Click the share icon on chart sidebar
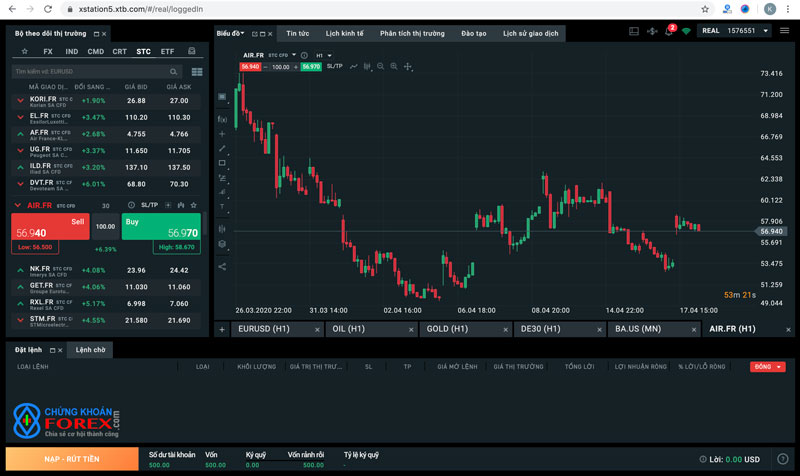Viewport: 800px width, 476px height. (x=222, y=266)
